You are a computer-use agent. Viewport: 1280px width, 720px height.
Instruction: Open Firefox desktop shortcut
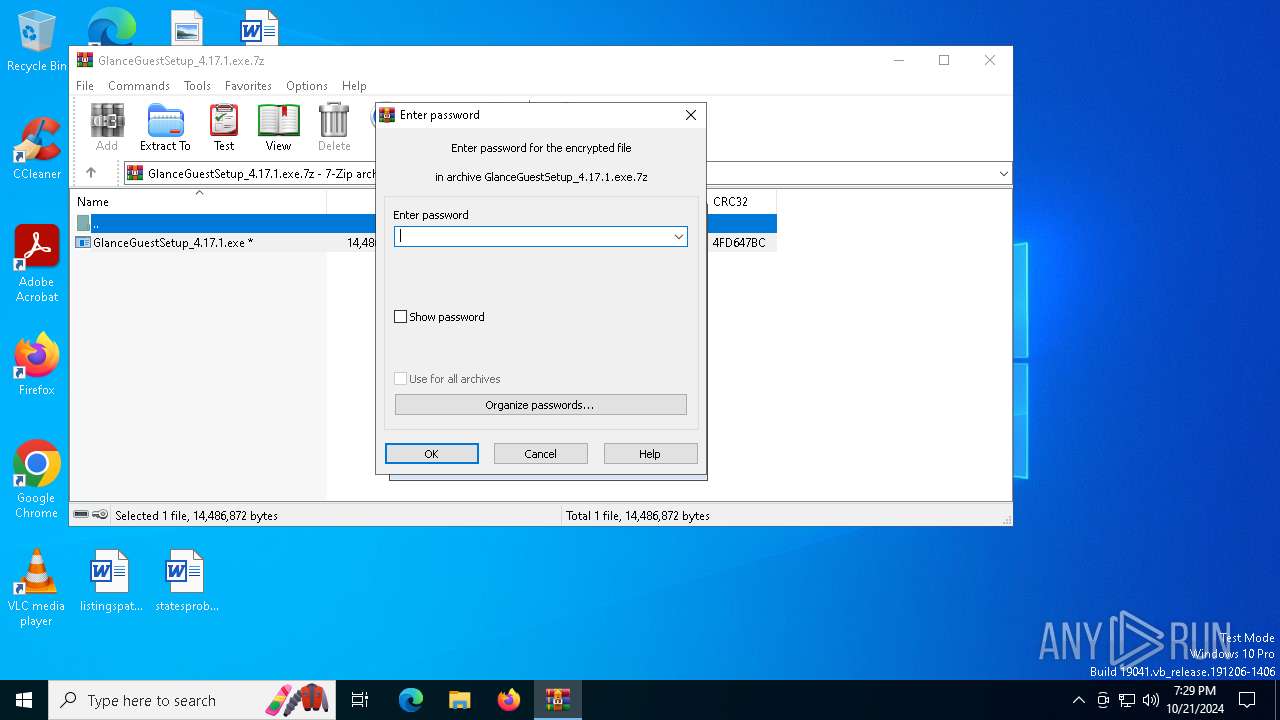tap(37, 364)
